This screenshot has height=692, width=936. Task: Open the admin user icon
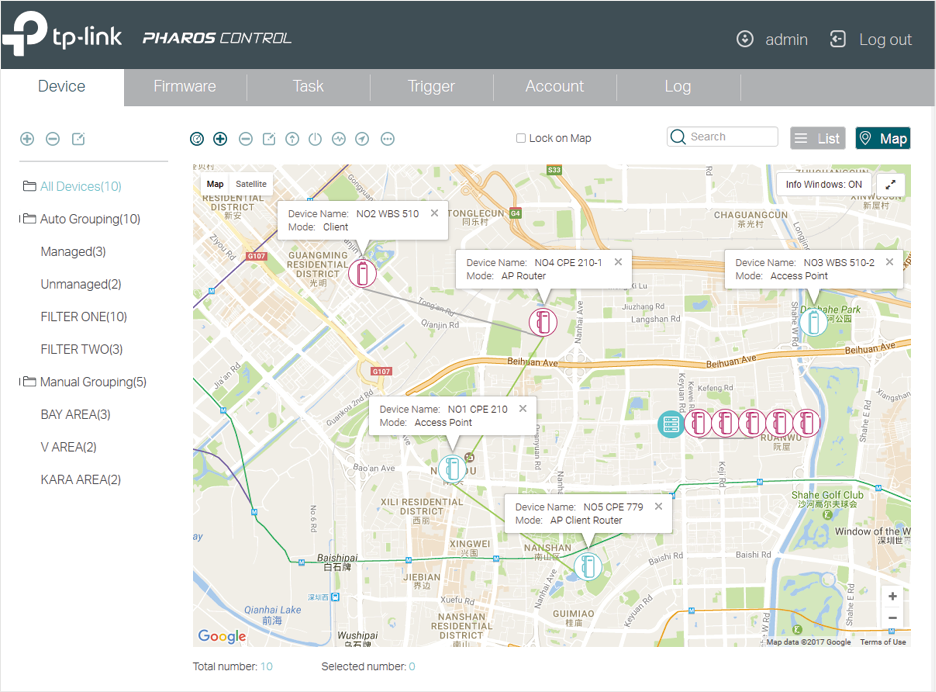pos(745,39)
